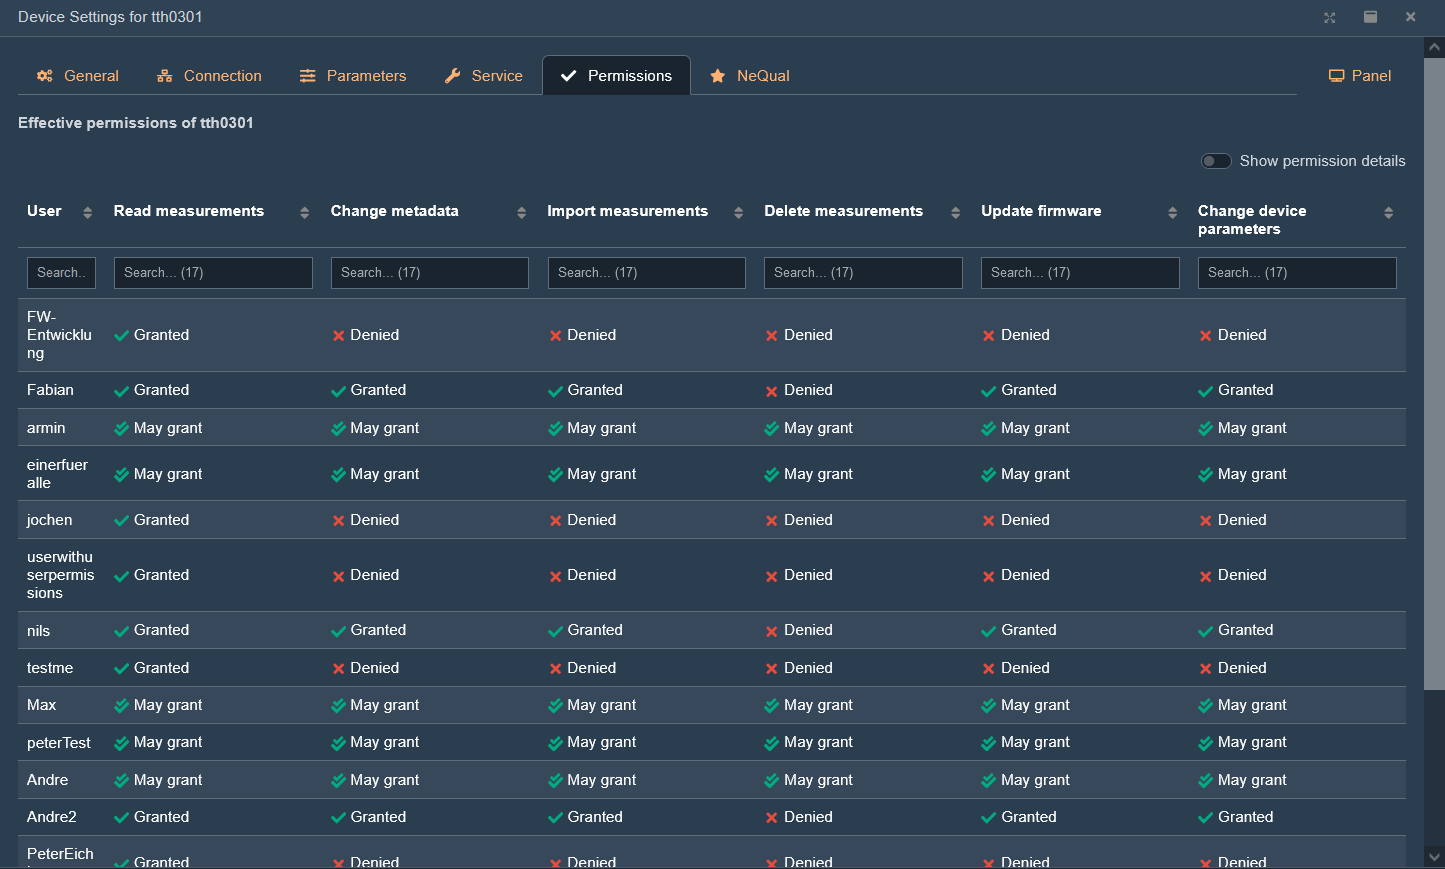Image resolution: width=1445 pixels, height=869 pixels.
Task: Click the General tab gears icon
Action: [x=45, y=76]
